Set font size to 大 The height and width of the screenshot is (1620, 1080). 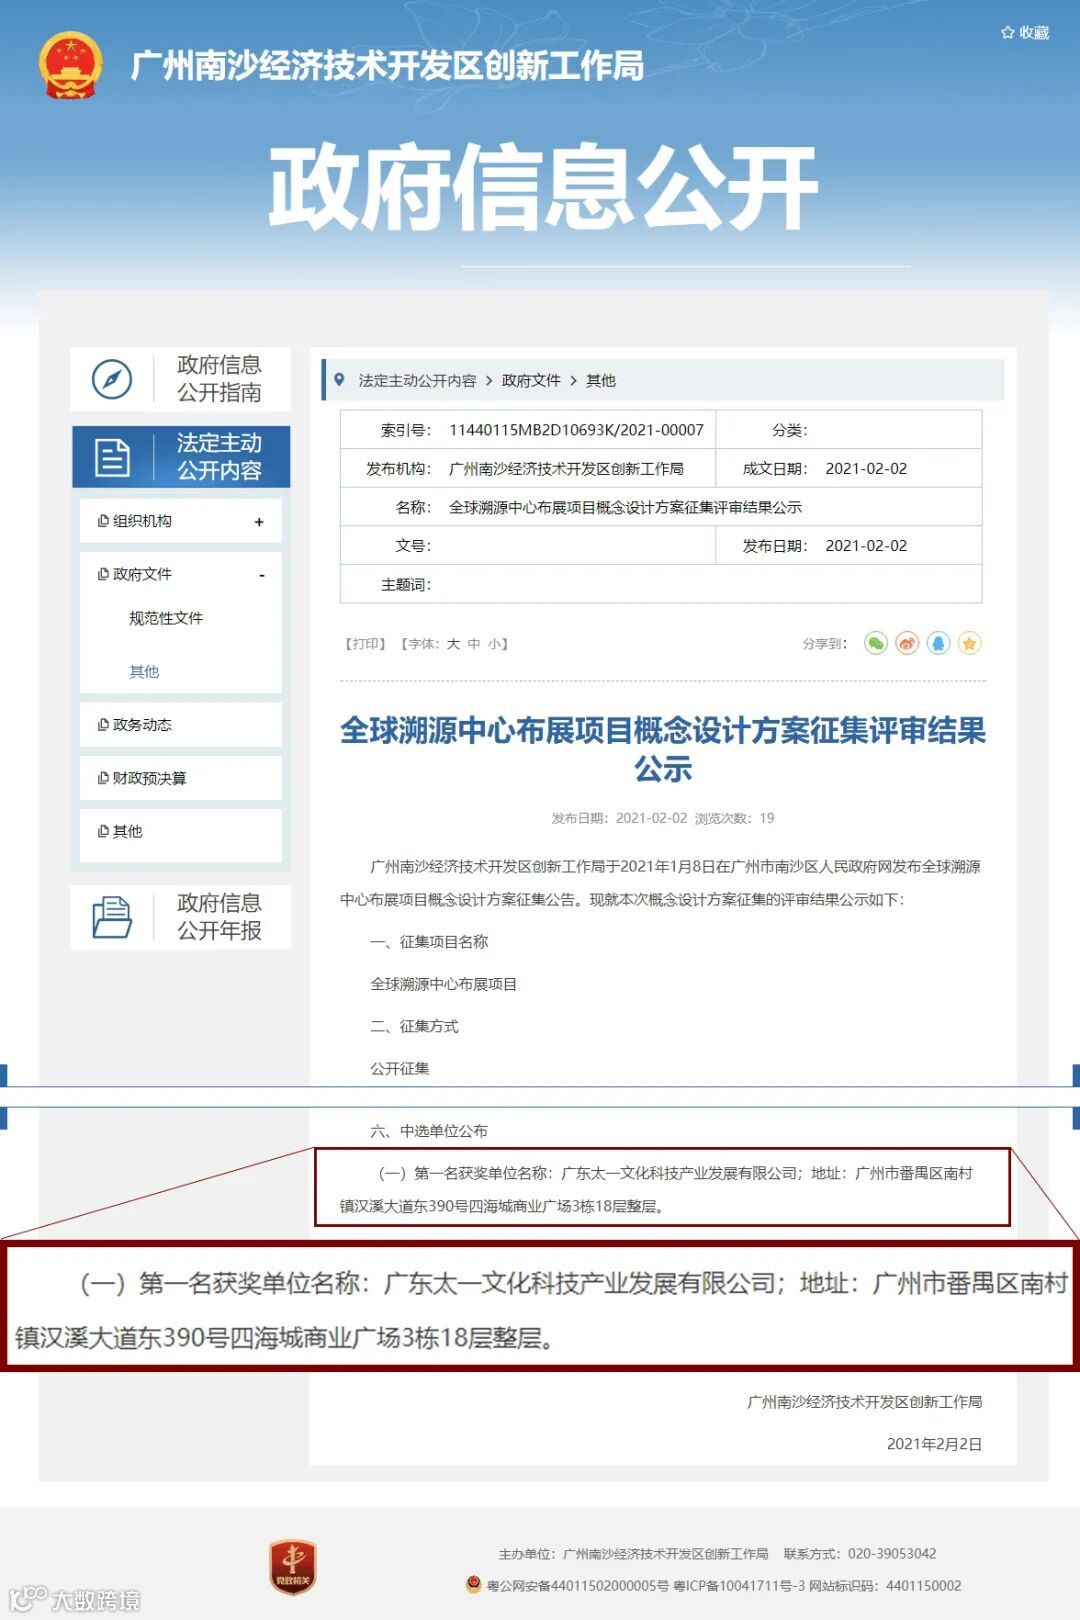tap(453, 644)
